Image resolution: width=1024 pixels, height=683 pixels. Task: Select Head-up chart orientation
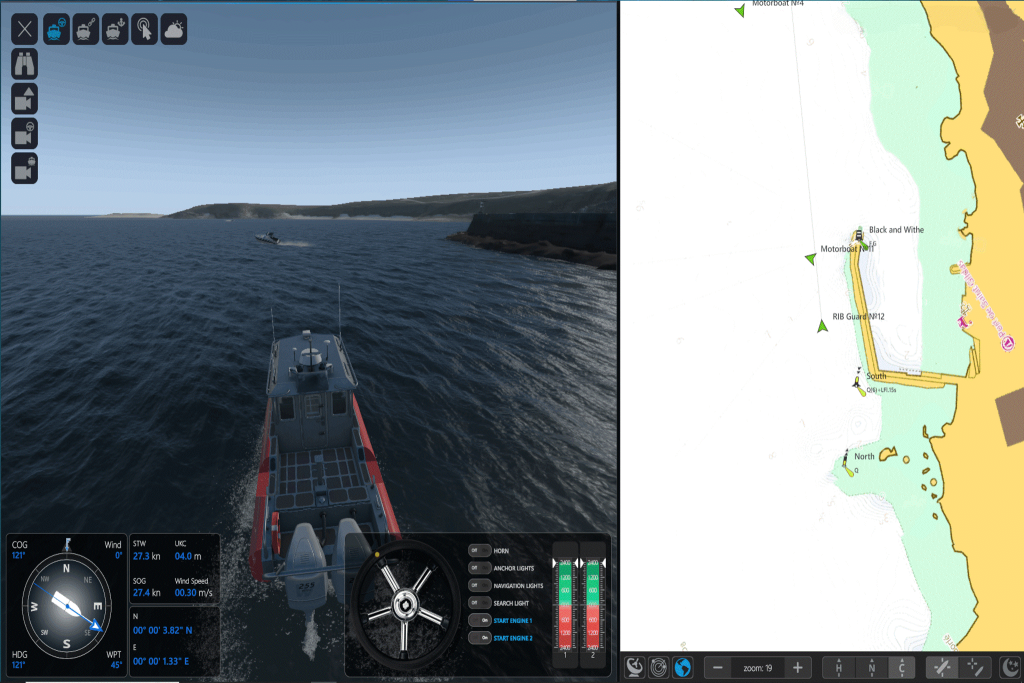pyautogui.click(x=839, y=667)
